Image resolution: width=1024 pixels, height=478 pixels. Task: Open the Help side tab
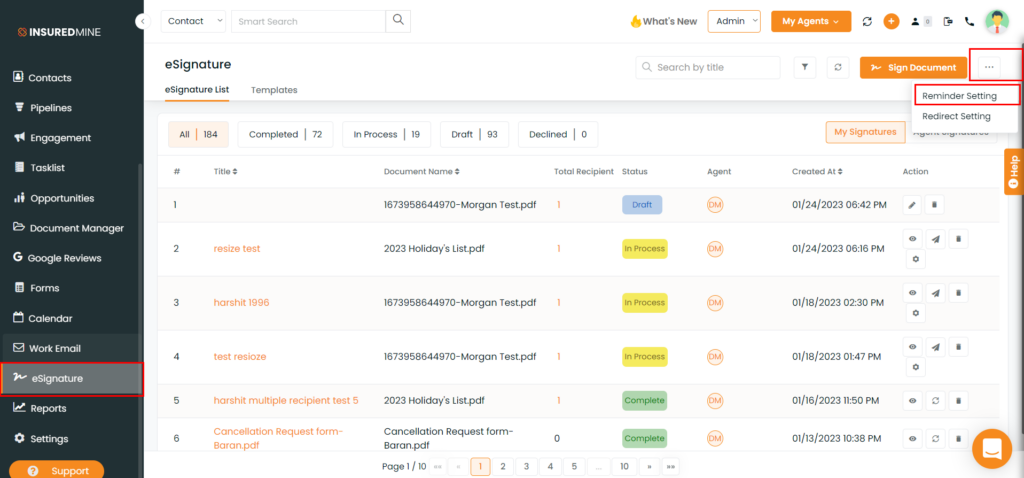1014,171
